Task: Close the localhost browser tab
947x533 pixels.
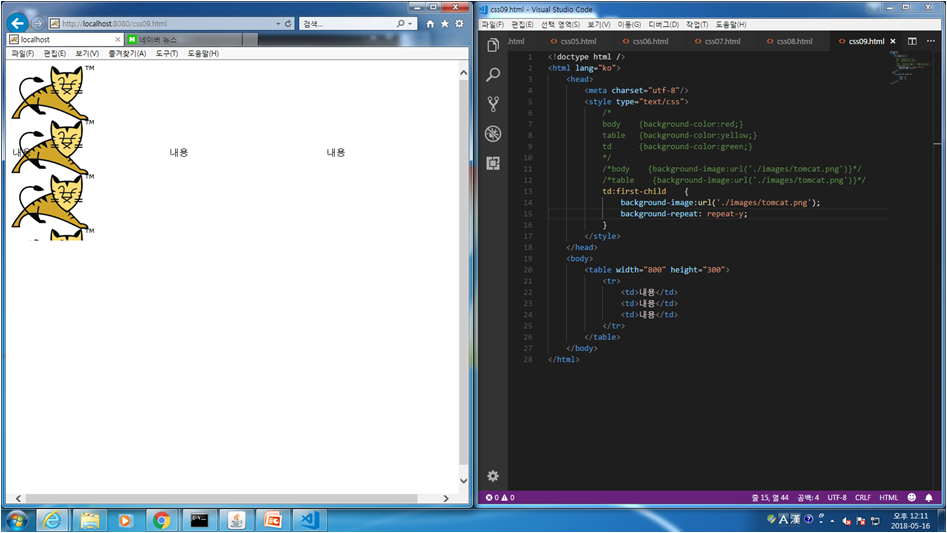Action: pos(118,39)
